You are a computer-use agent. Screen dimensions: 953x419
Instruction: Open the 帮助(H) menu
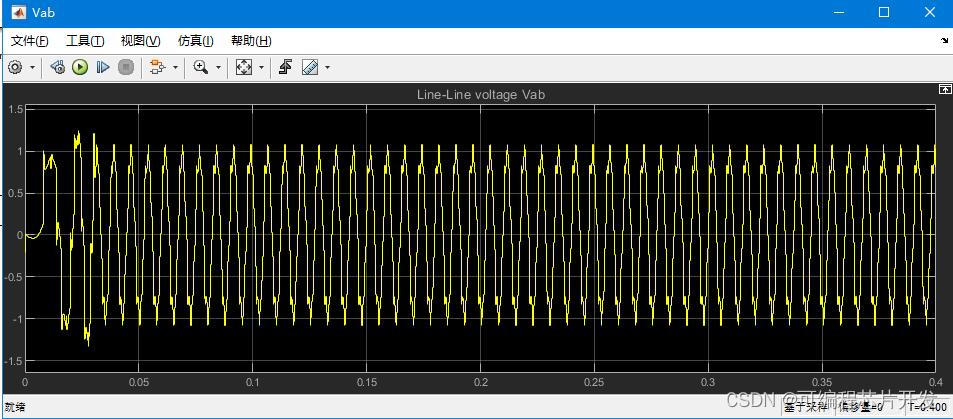(251, 41)
